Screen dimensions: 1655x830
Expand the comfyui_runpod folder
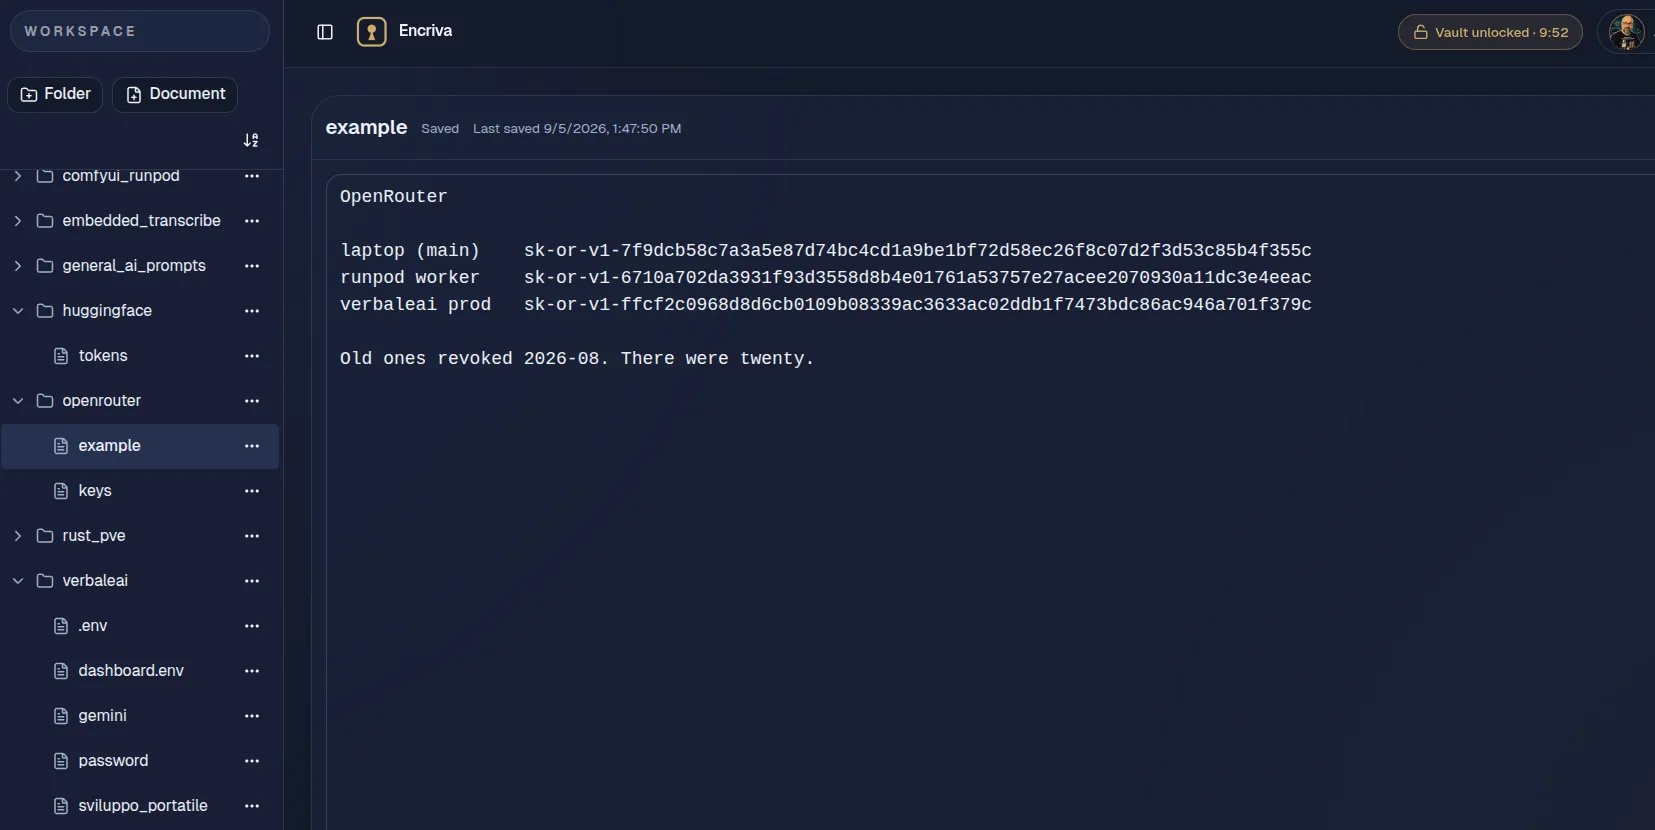point(18,176)
